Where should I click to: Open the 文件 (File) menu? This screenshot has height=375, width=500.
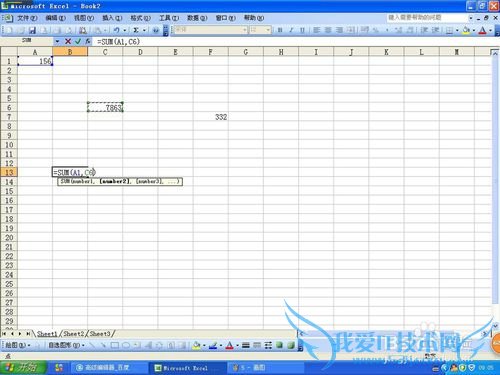click(x=27, y=18)
